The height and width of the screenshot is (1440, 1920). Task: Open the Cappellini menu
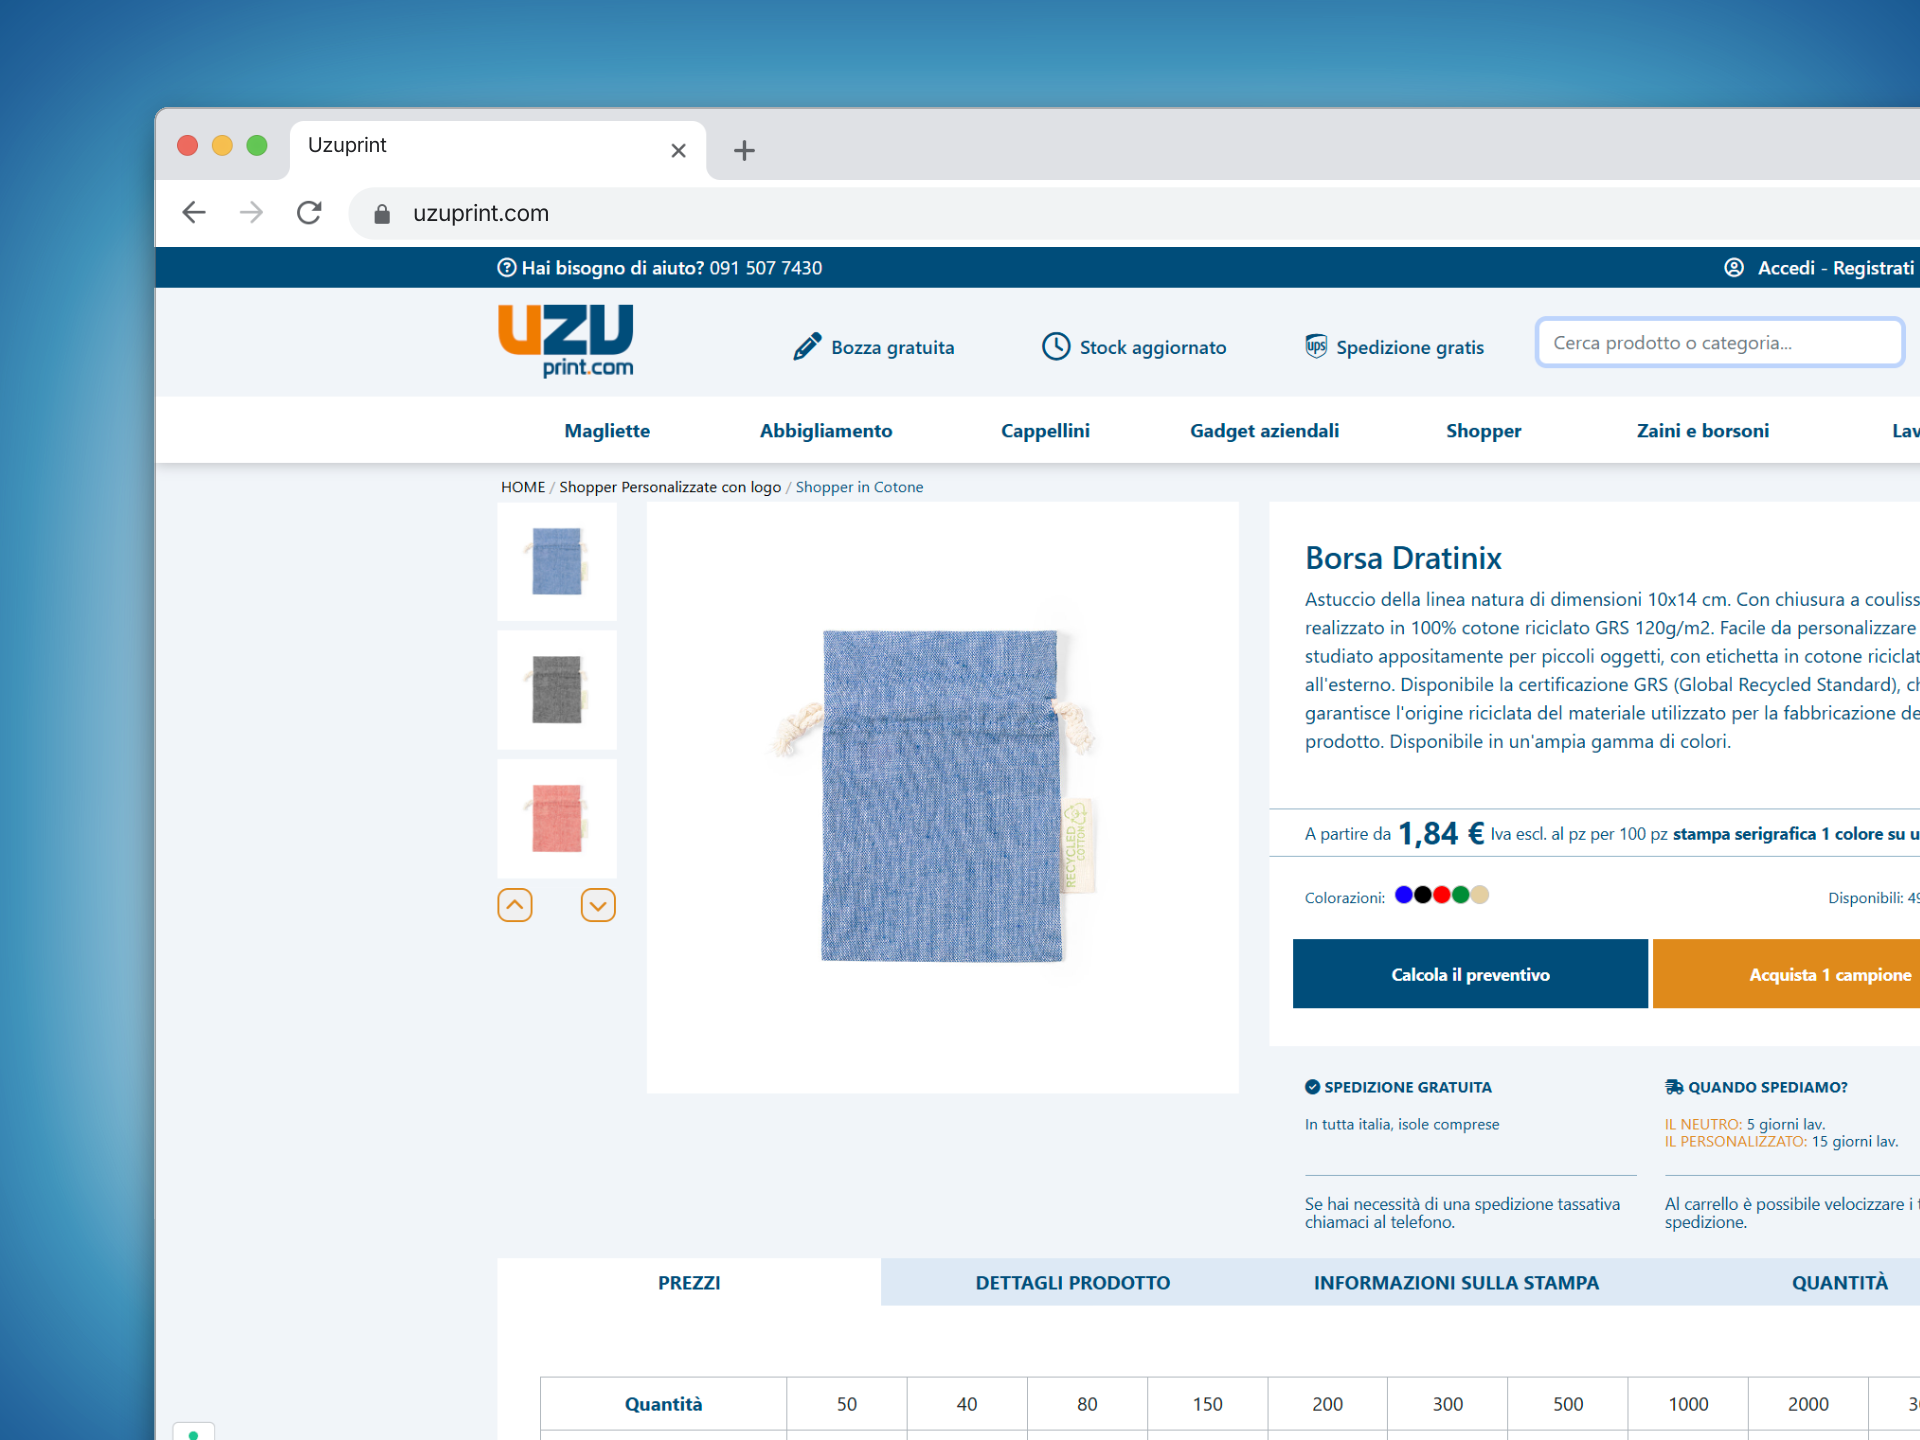pyautogui.click(x=1045, y=431)
